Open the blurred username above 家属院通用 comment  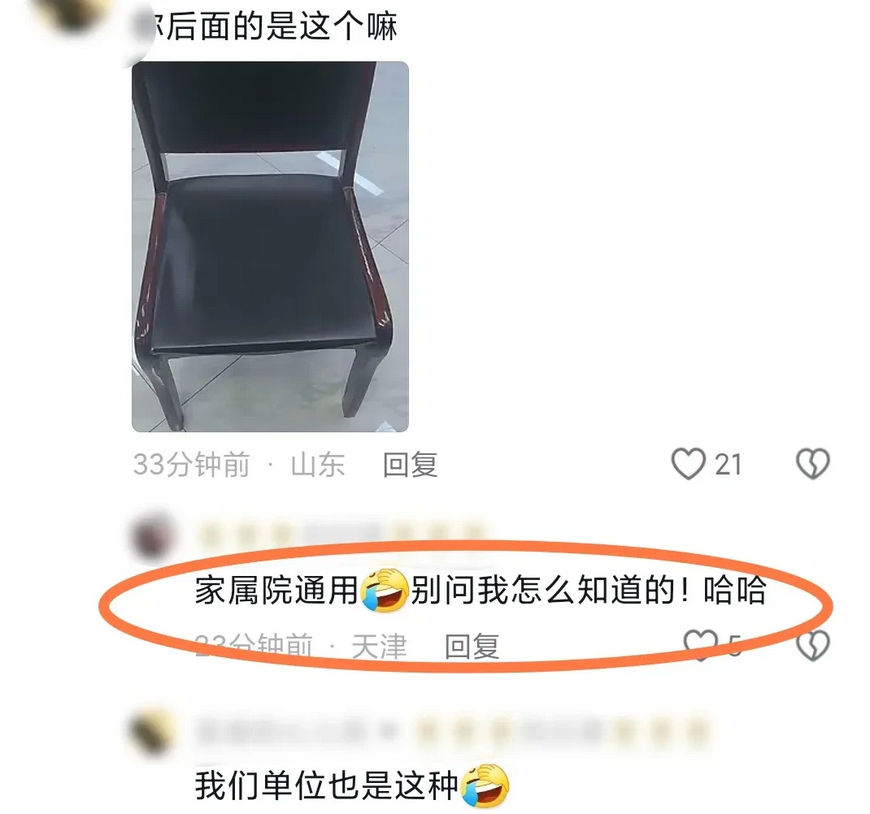341,534
